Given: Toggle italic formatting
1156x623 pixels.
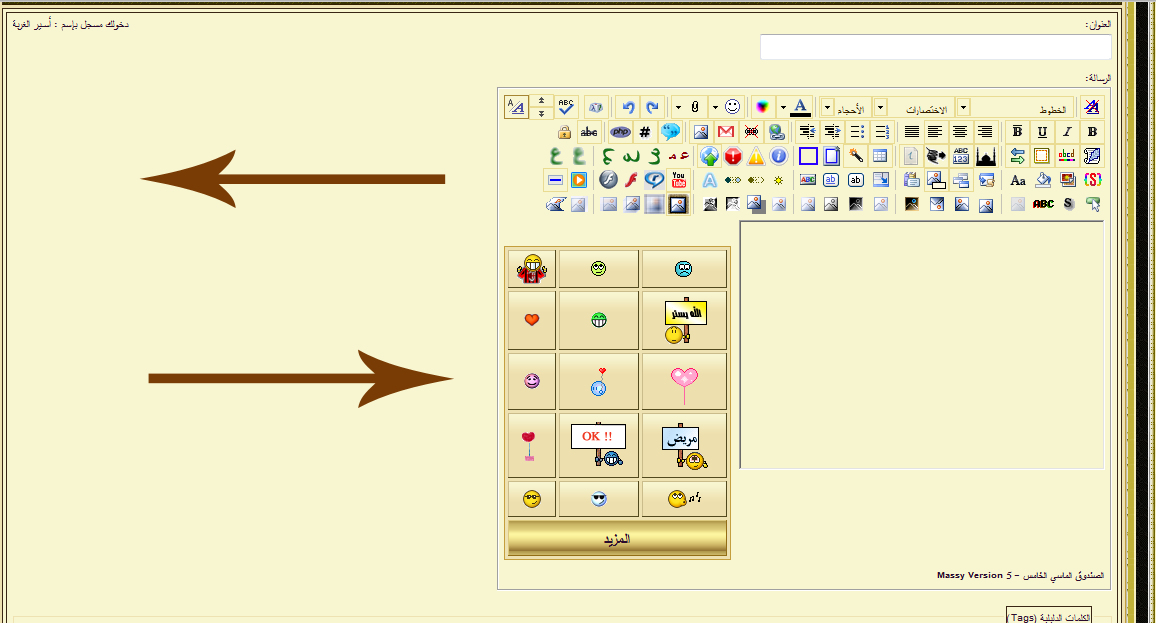Looking at the screenshot, I should point(1067,131).
